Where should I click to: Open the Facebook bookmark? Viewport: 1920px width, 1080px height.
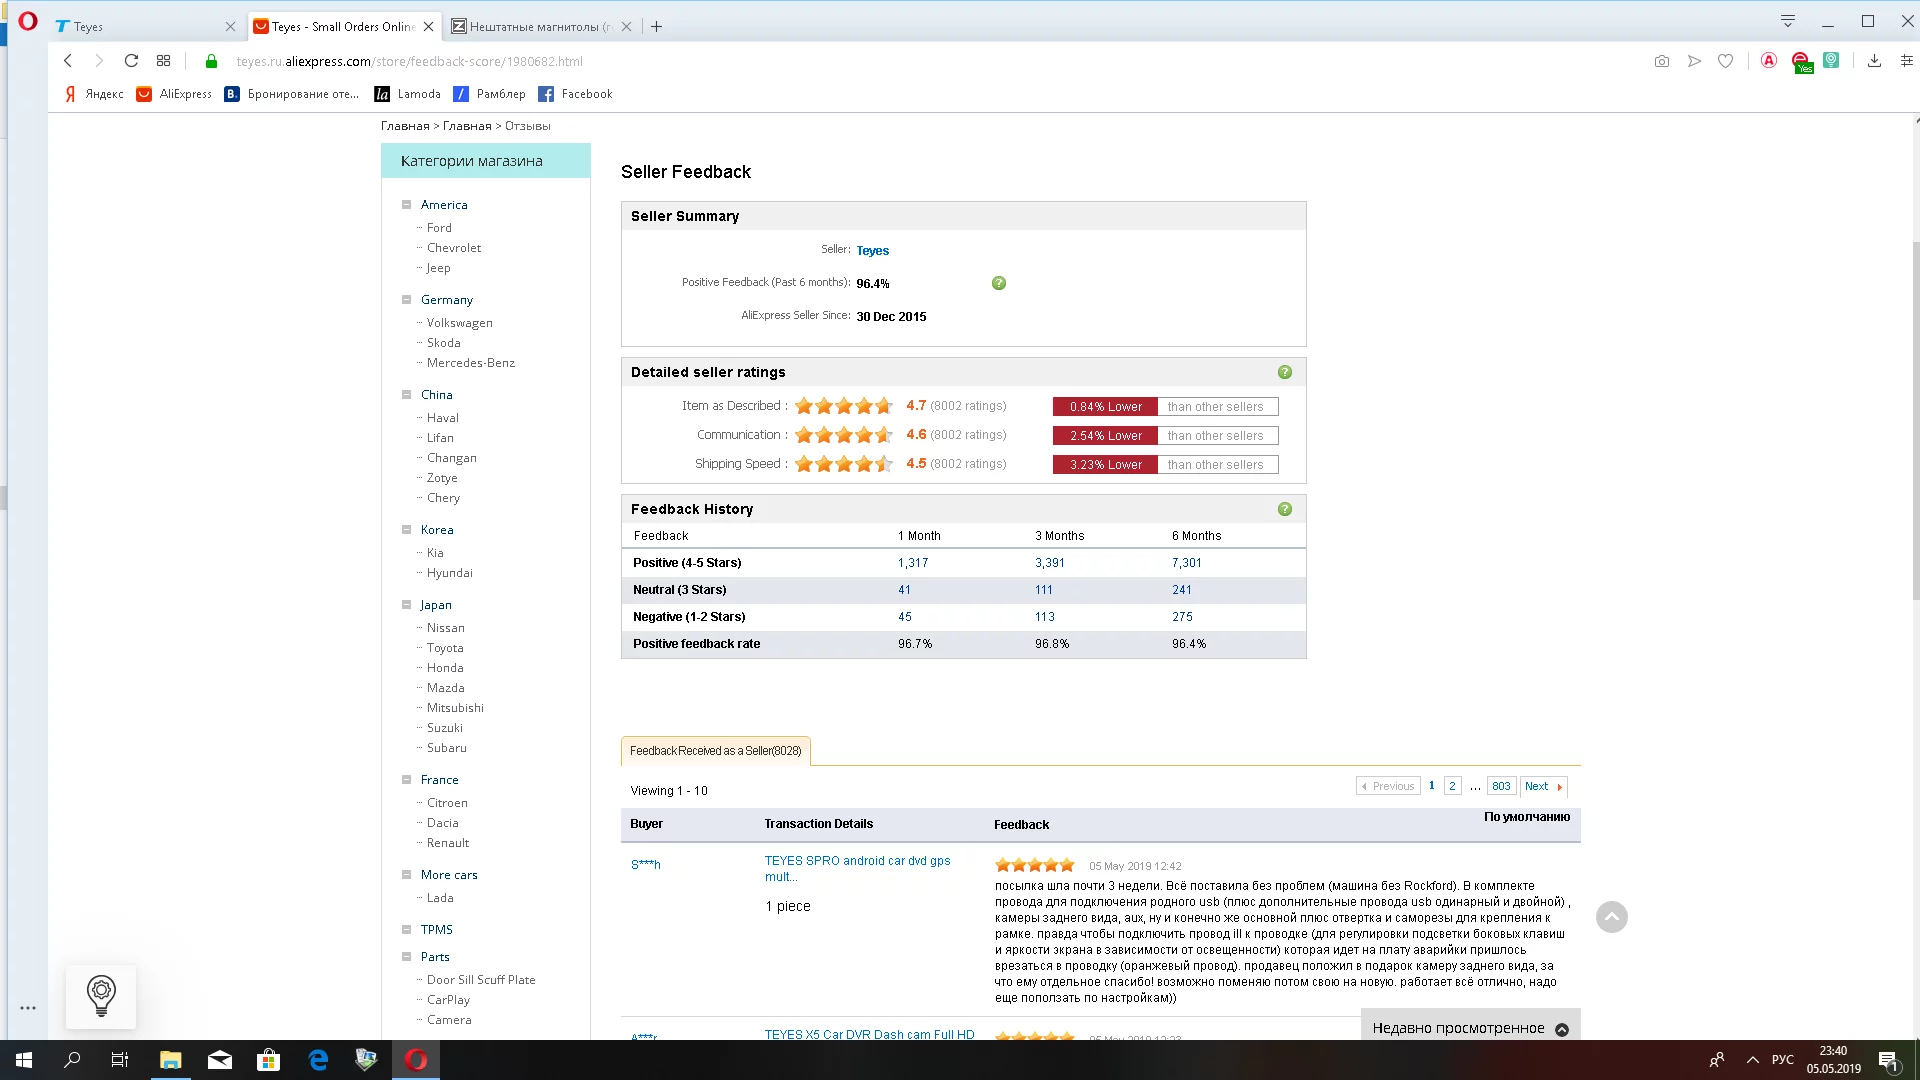tap(575, 94)
